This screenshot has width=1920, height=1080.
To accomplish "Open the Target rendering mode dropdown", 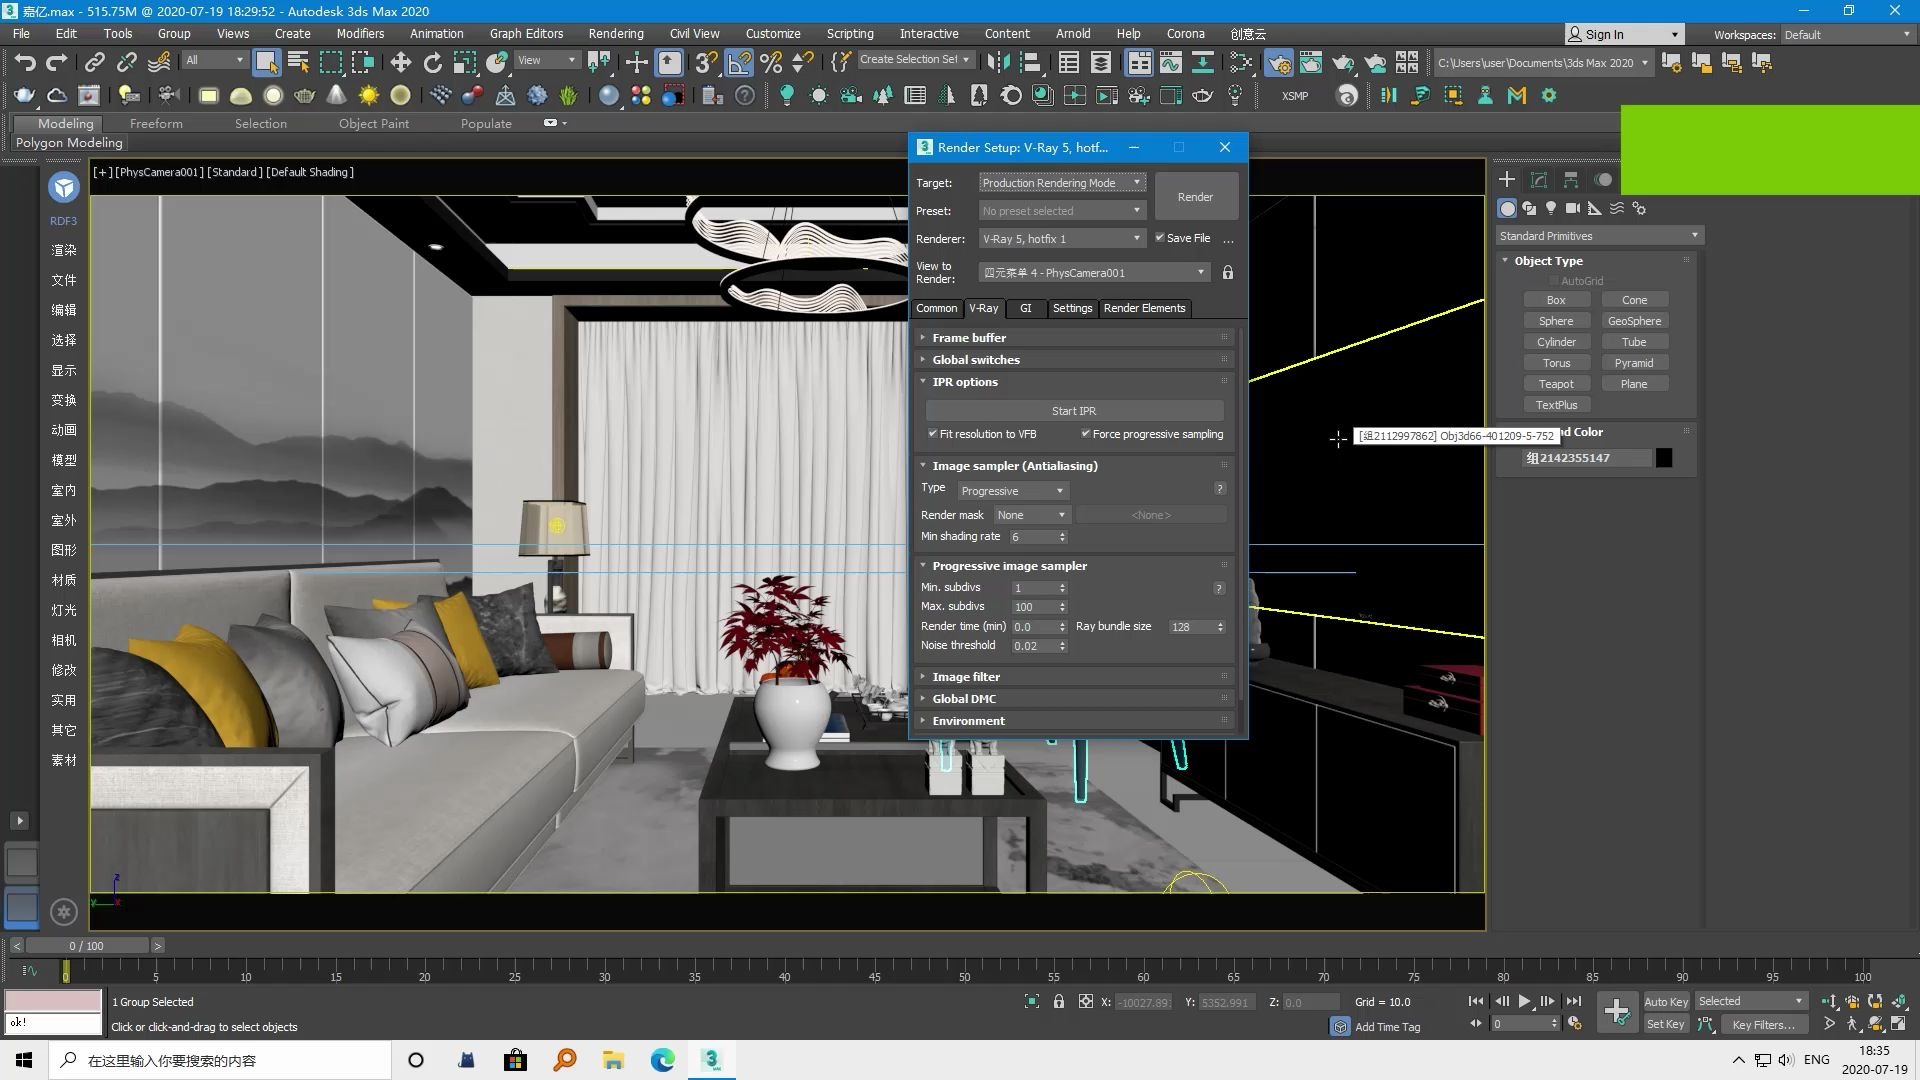I will tap(1061, 183).
